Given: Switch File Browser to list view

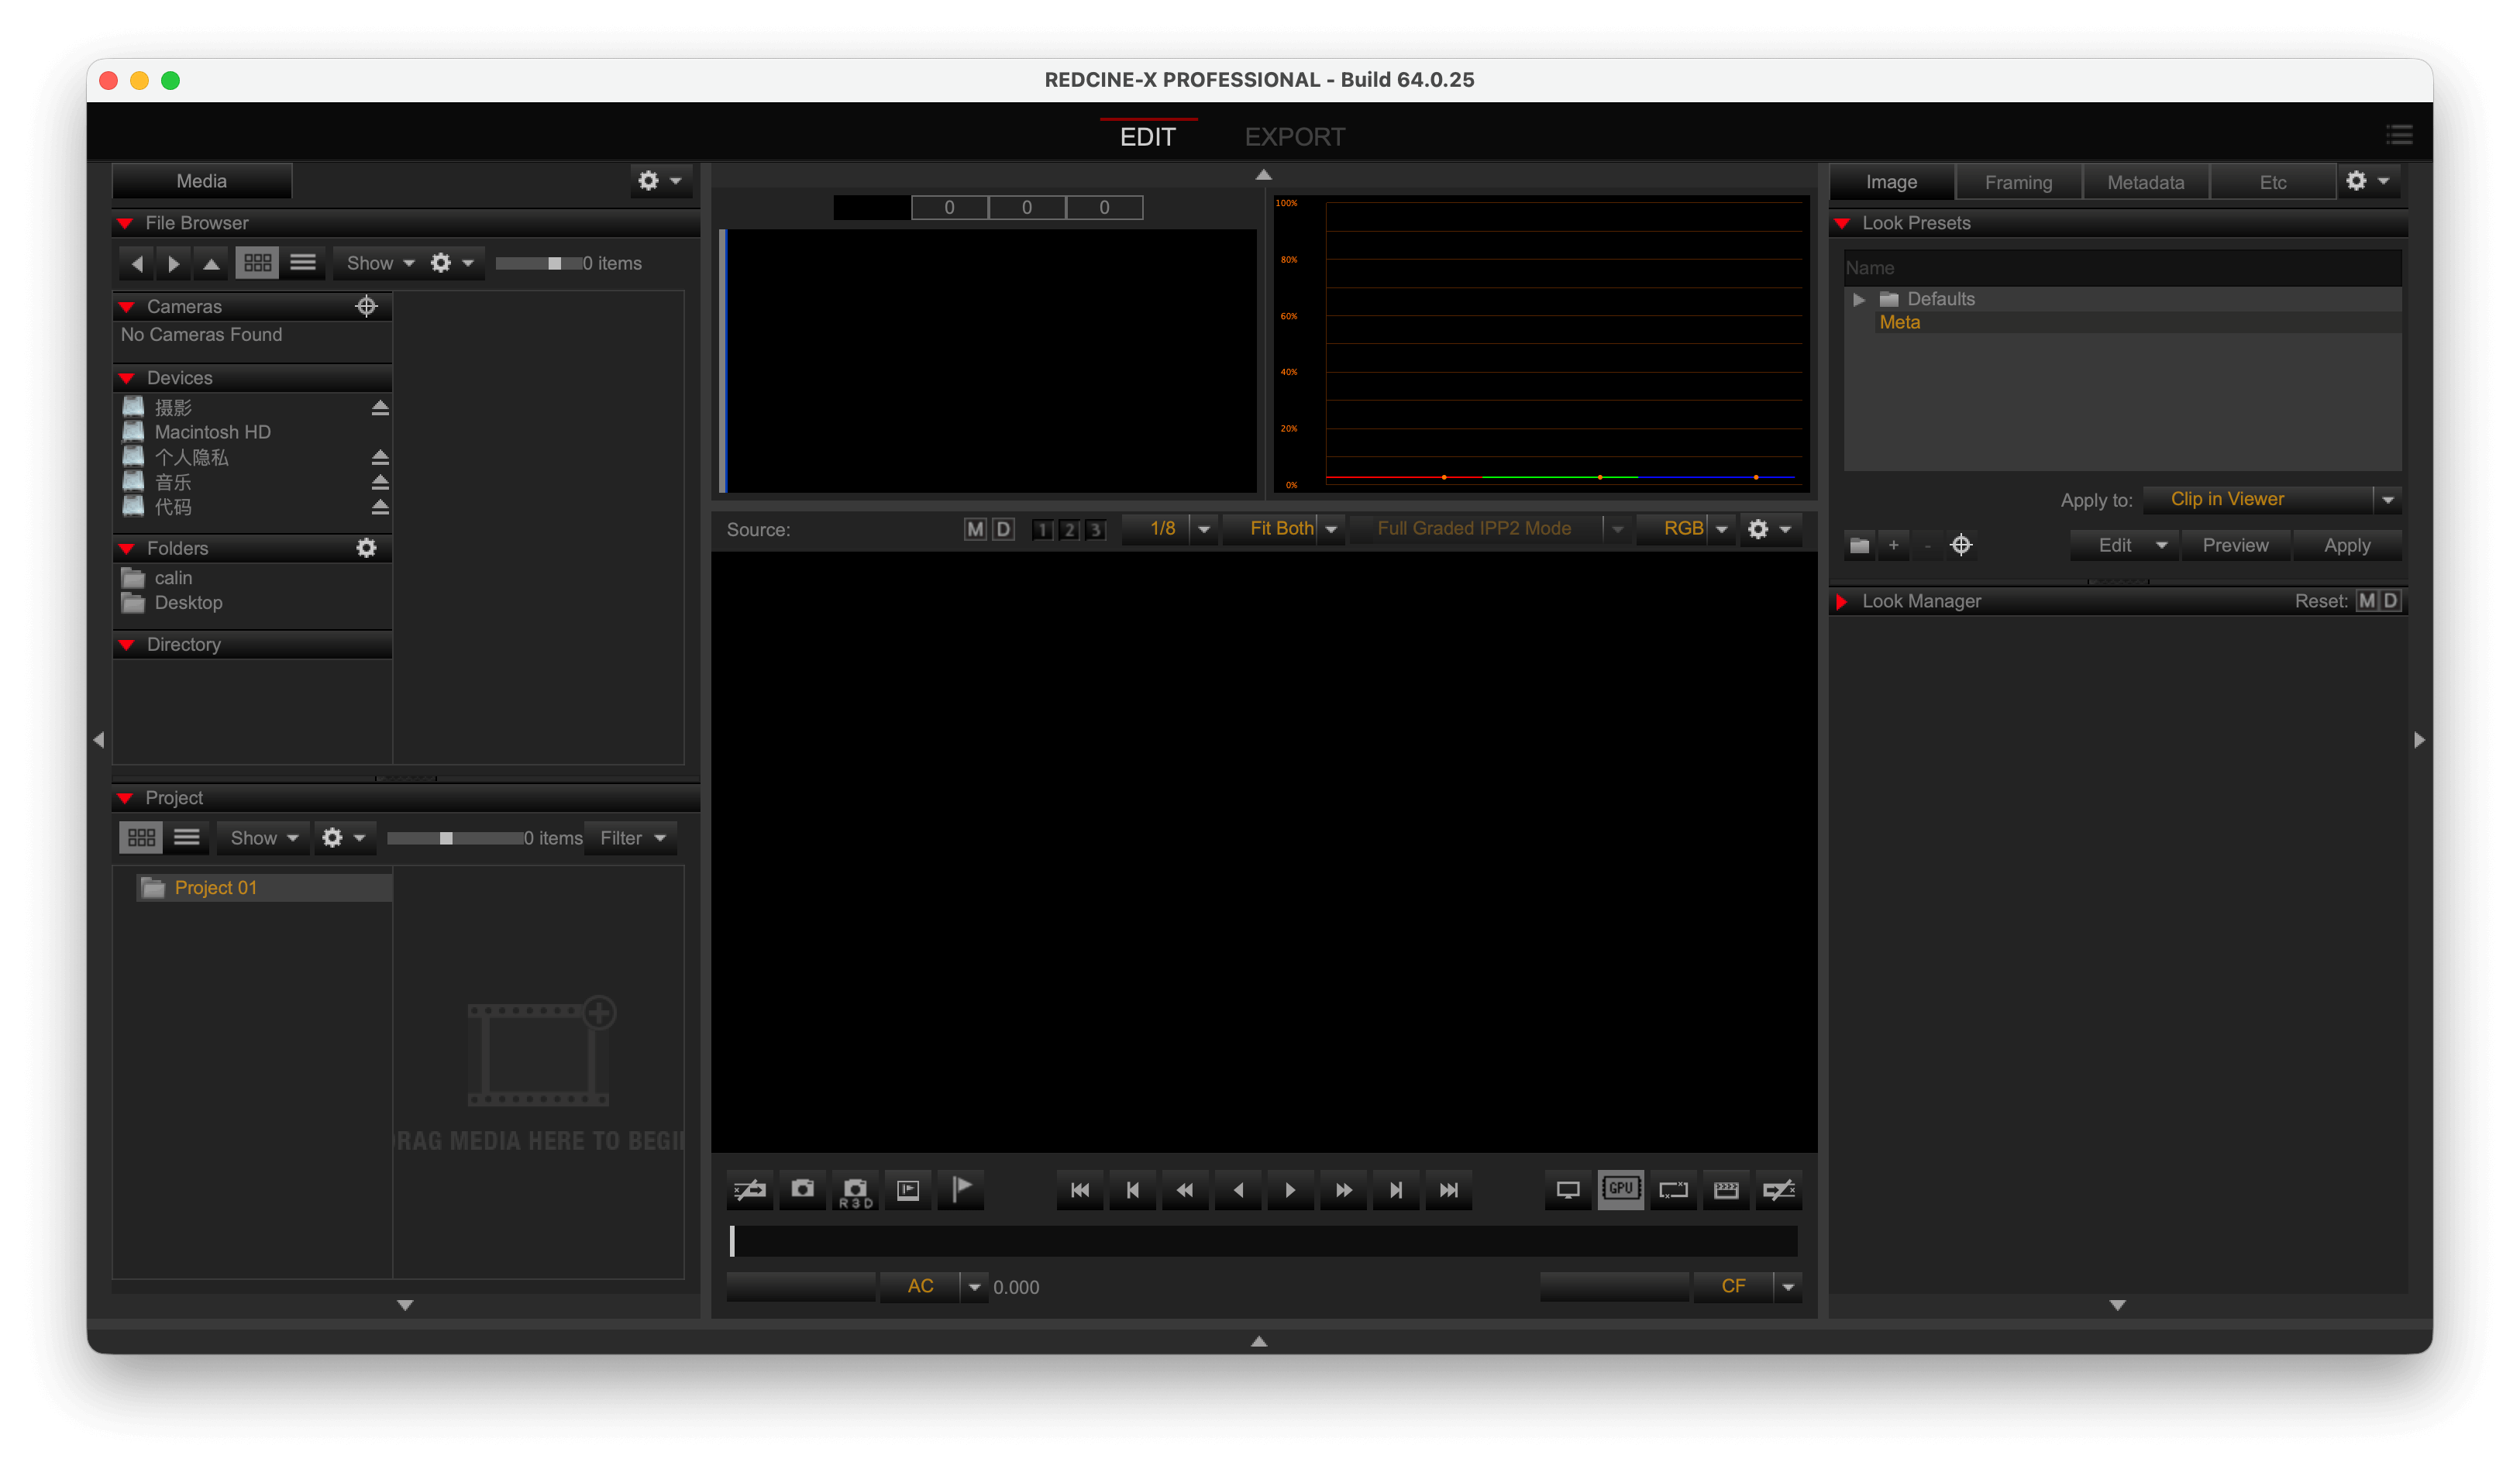Looking at the screenshot, I should tap(303, 263).
